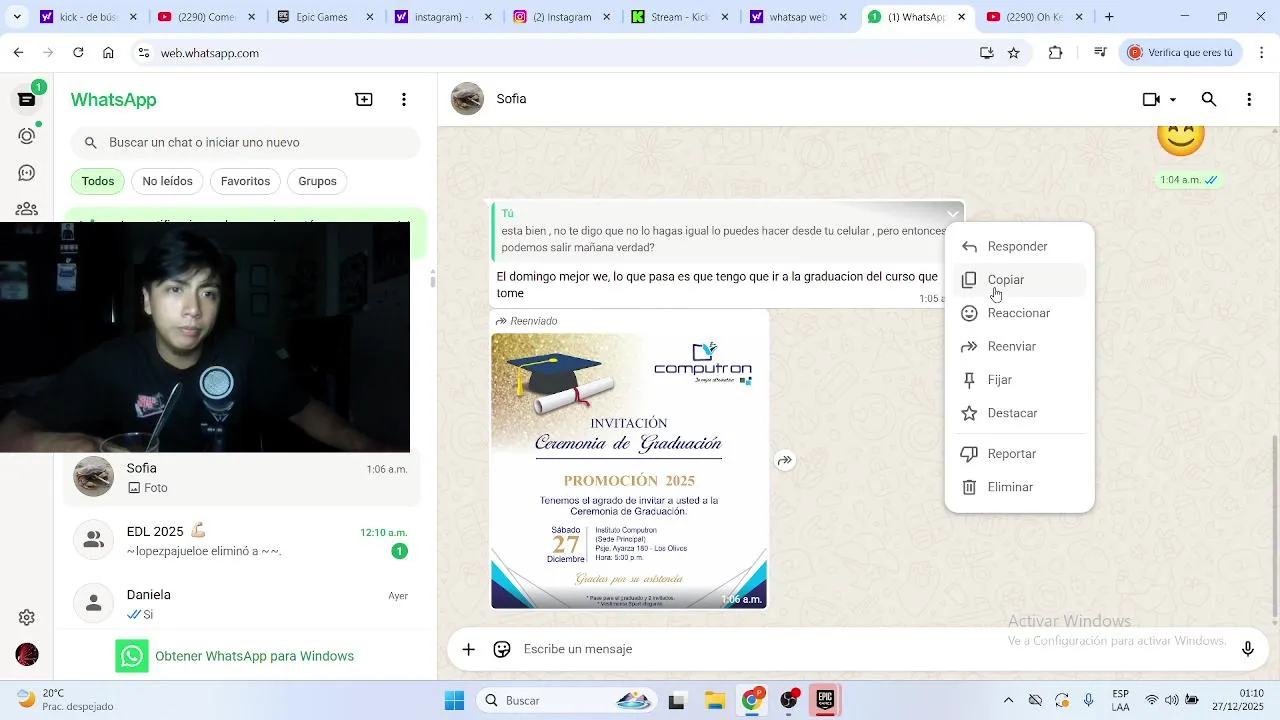
Task: Open Sofia's profile photo in header
Action: click(x=467, y=99)
